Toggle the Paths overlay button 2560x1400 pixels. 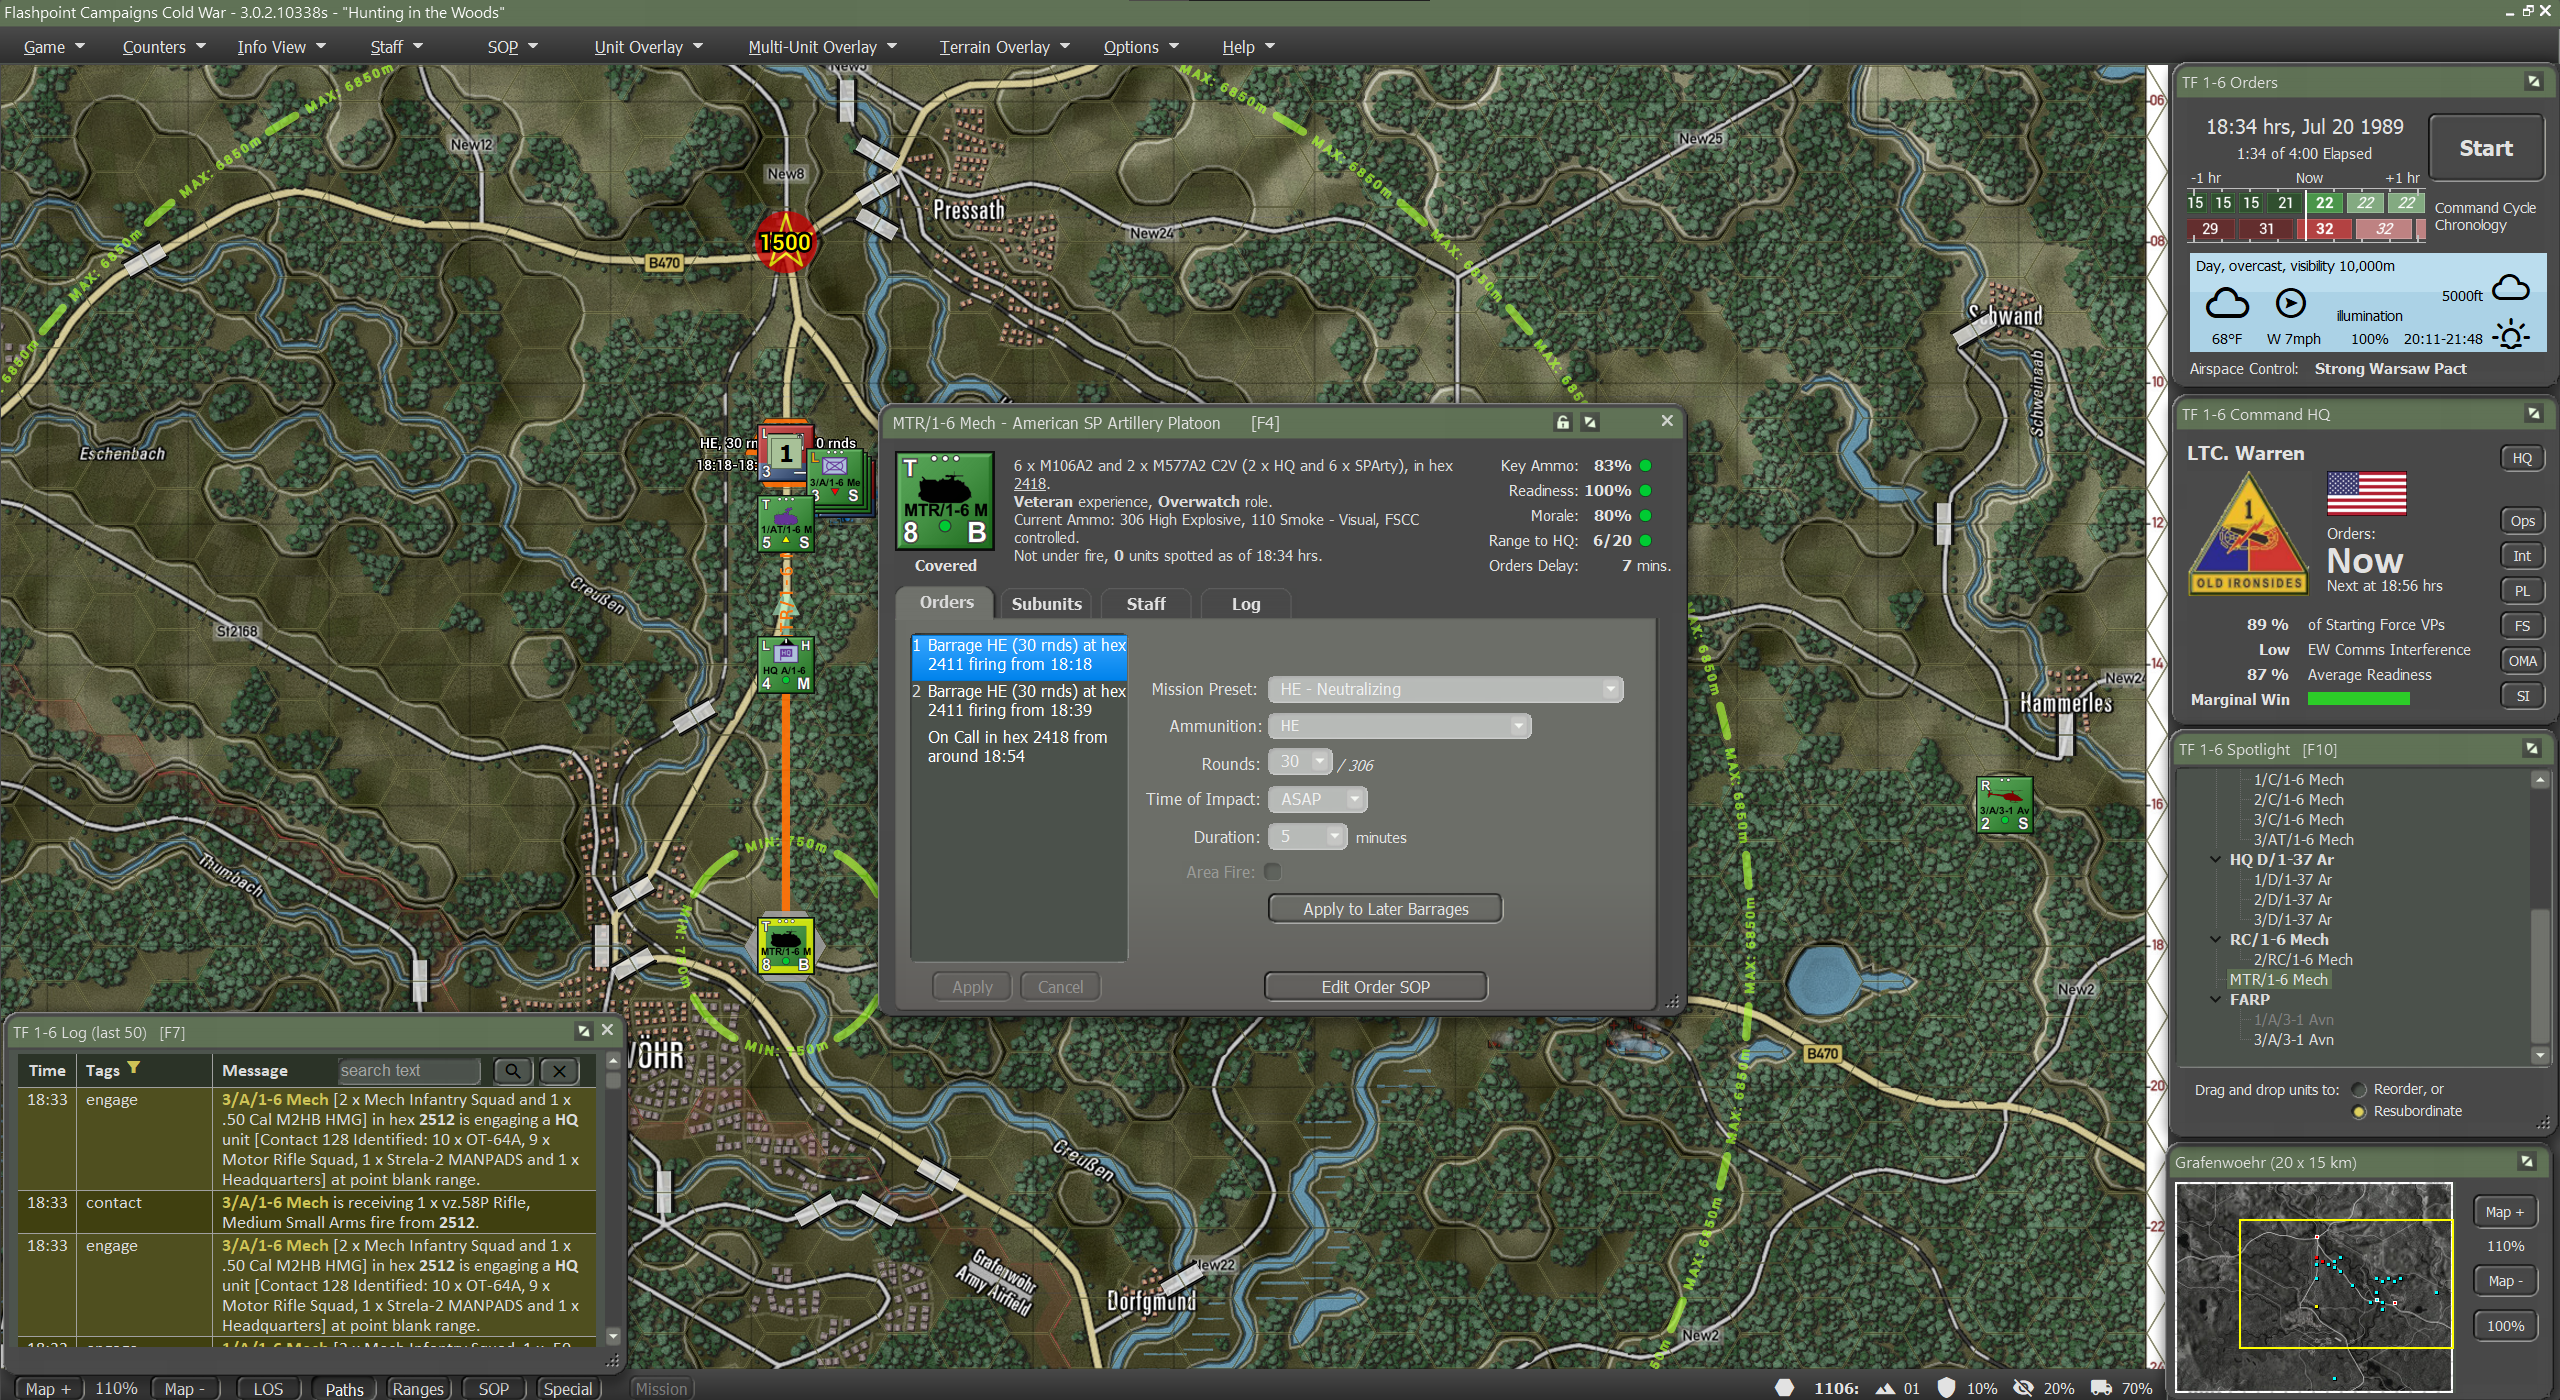coord(344,1389)
